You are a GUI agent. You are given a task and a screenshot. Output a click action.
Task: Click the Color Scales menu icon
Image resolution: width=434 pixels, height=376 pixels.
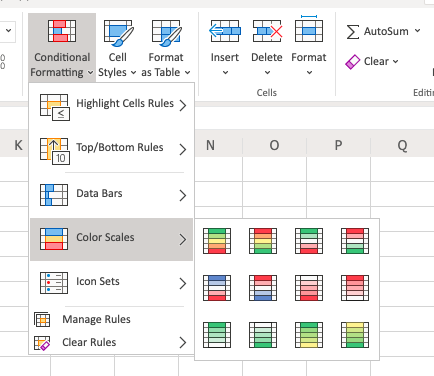(x=54, y=239)
